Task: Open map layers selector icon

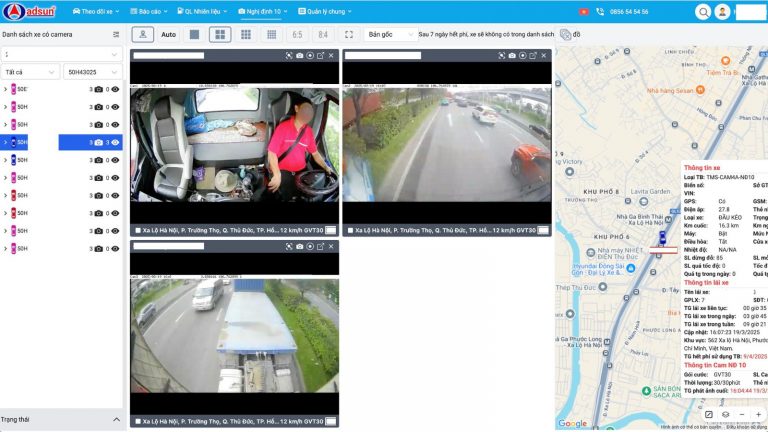Action: pos(724,414)
